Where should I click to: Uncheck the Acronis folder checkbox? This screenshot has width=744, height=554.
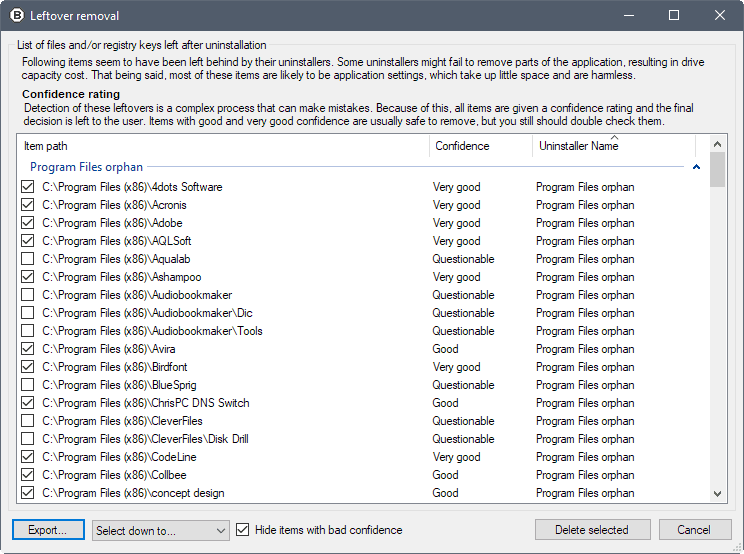point(28,205)
